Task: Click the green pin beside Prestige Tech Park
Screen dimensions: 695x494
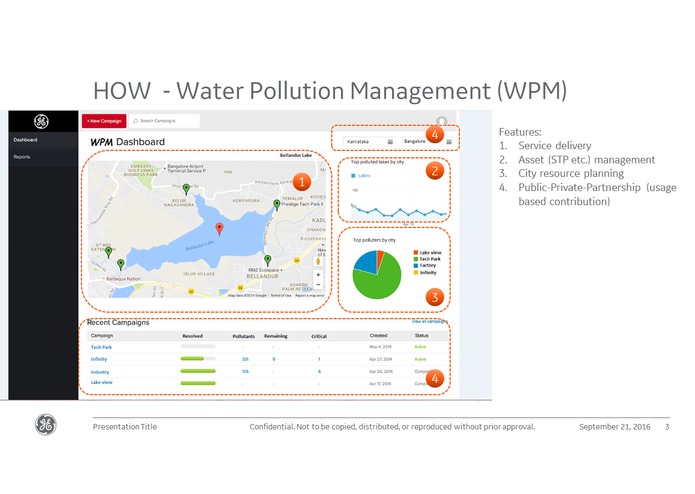Action: [x=277, y=205]
